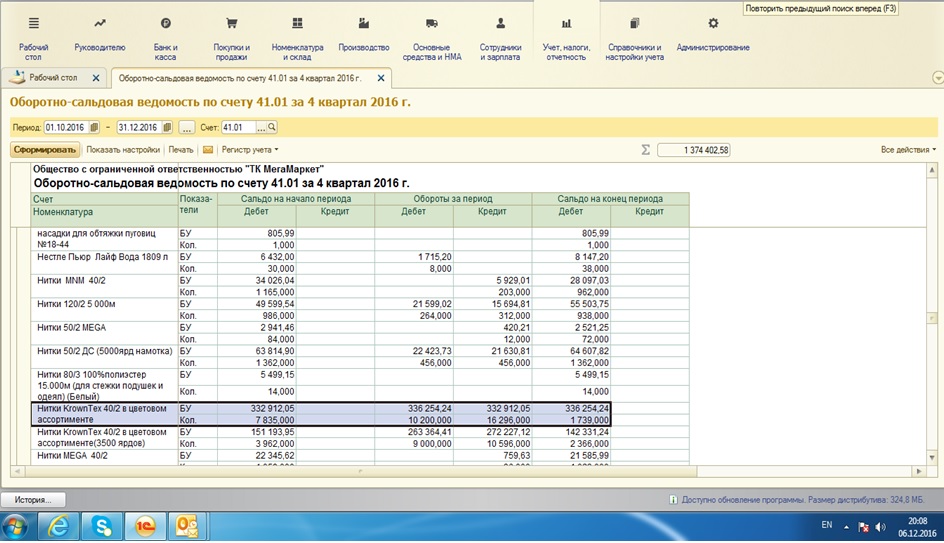Screen dimensions: 944x543
Task: Open period selection ellipsis button
Action: click(x=187, y=128)
